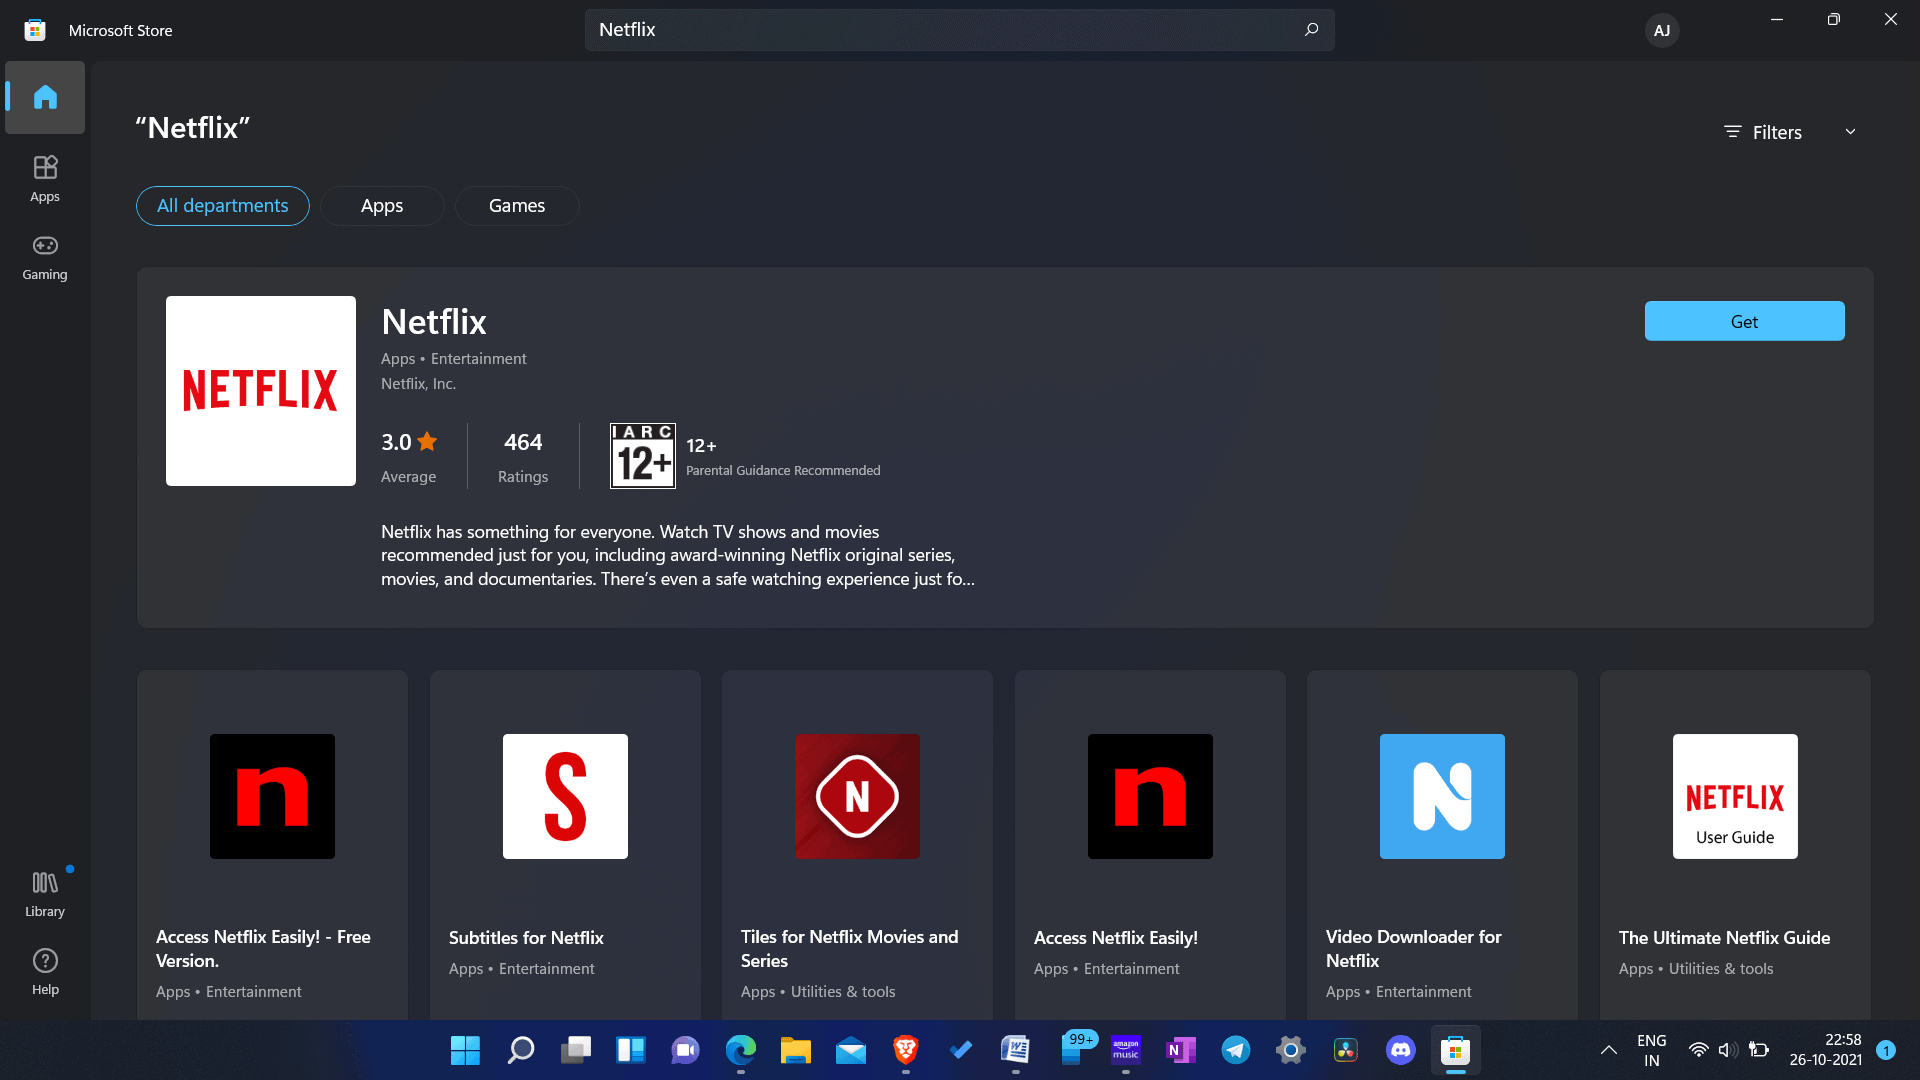This screenshot has width=1920, height=1080.
Task: Click the Netflix app logo thumbnail
Action: (260, 390)
